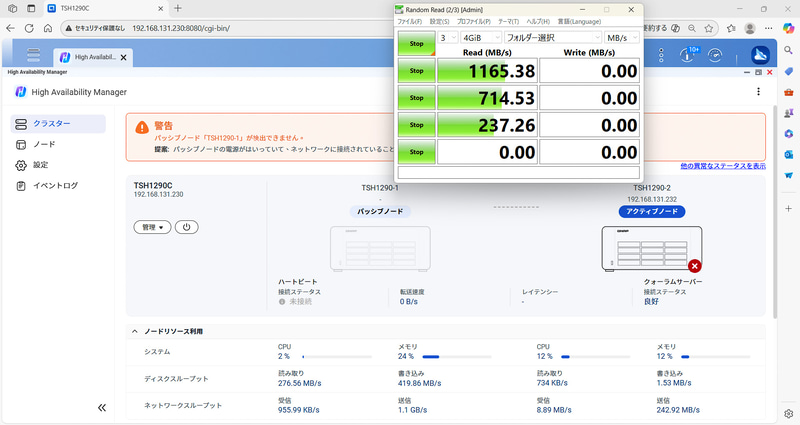Click 他の異常なステータスを表示 link

(723, 166)
